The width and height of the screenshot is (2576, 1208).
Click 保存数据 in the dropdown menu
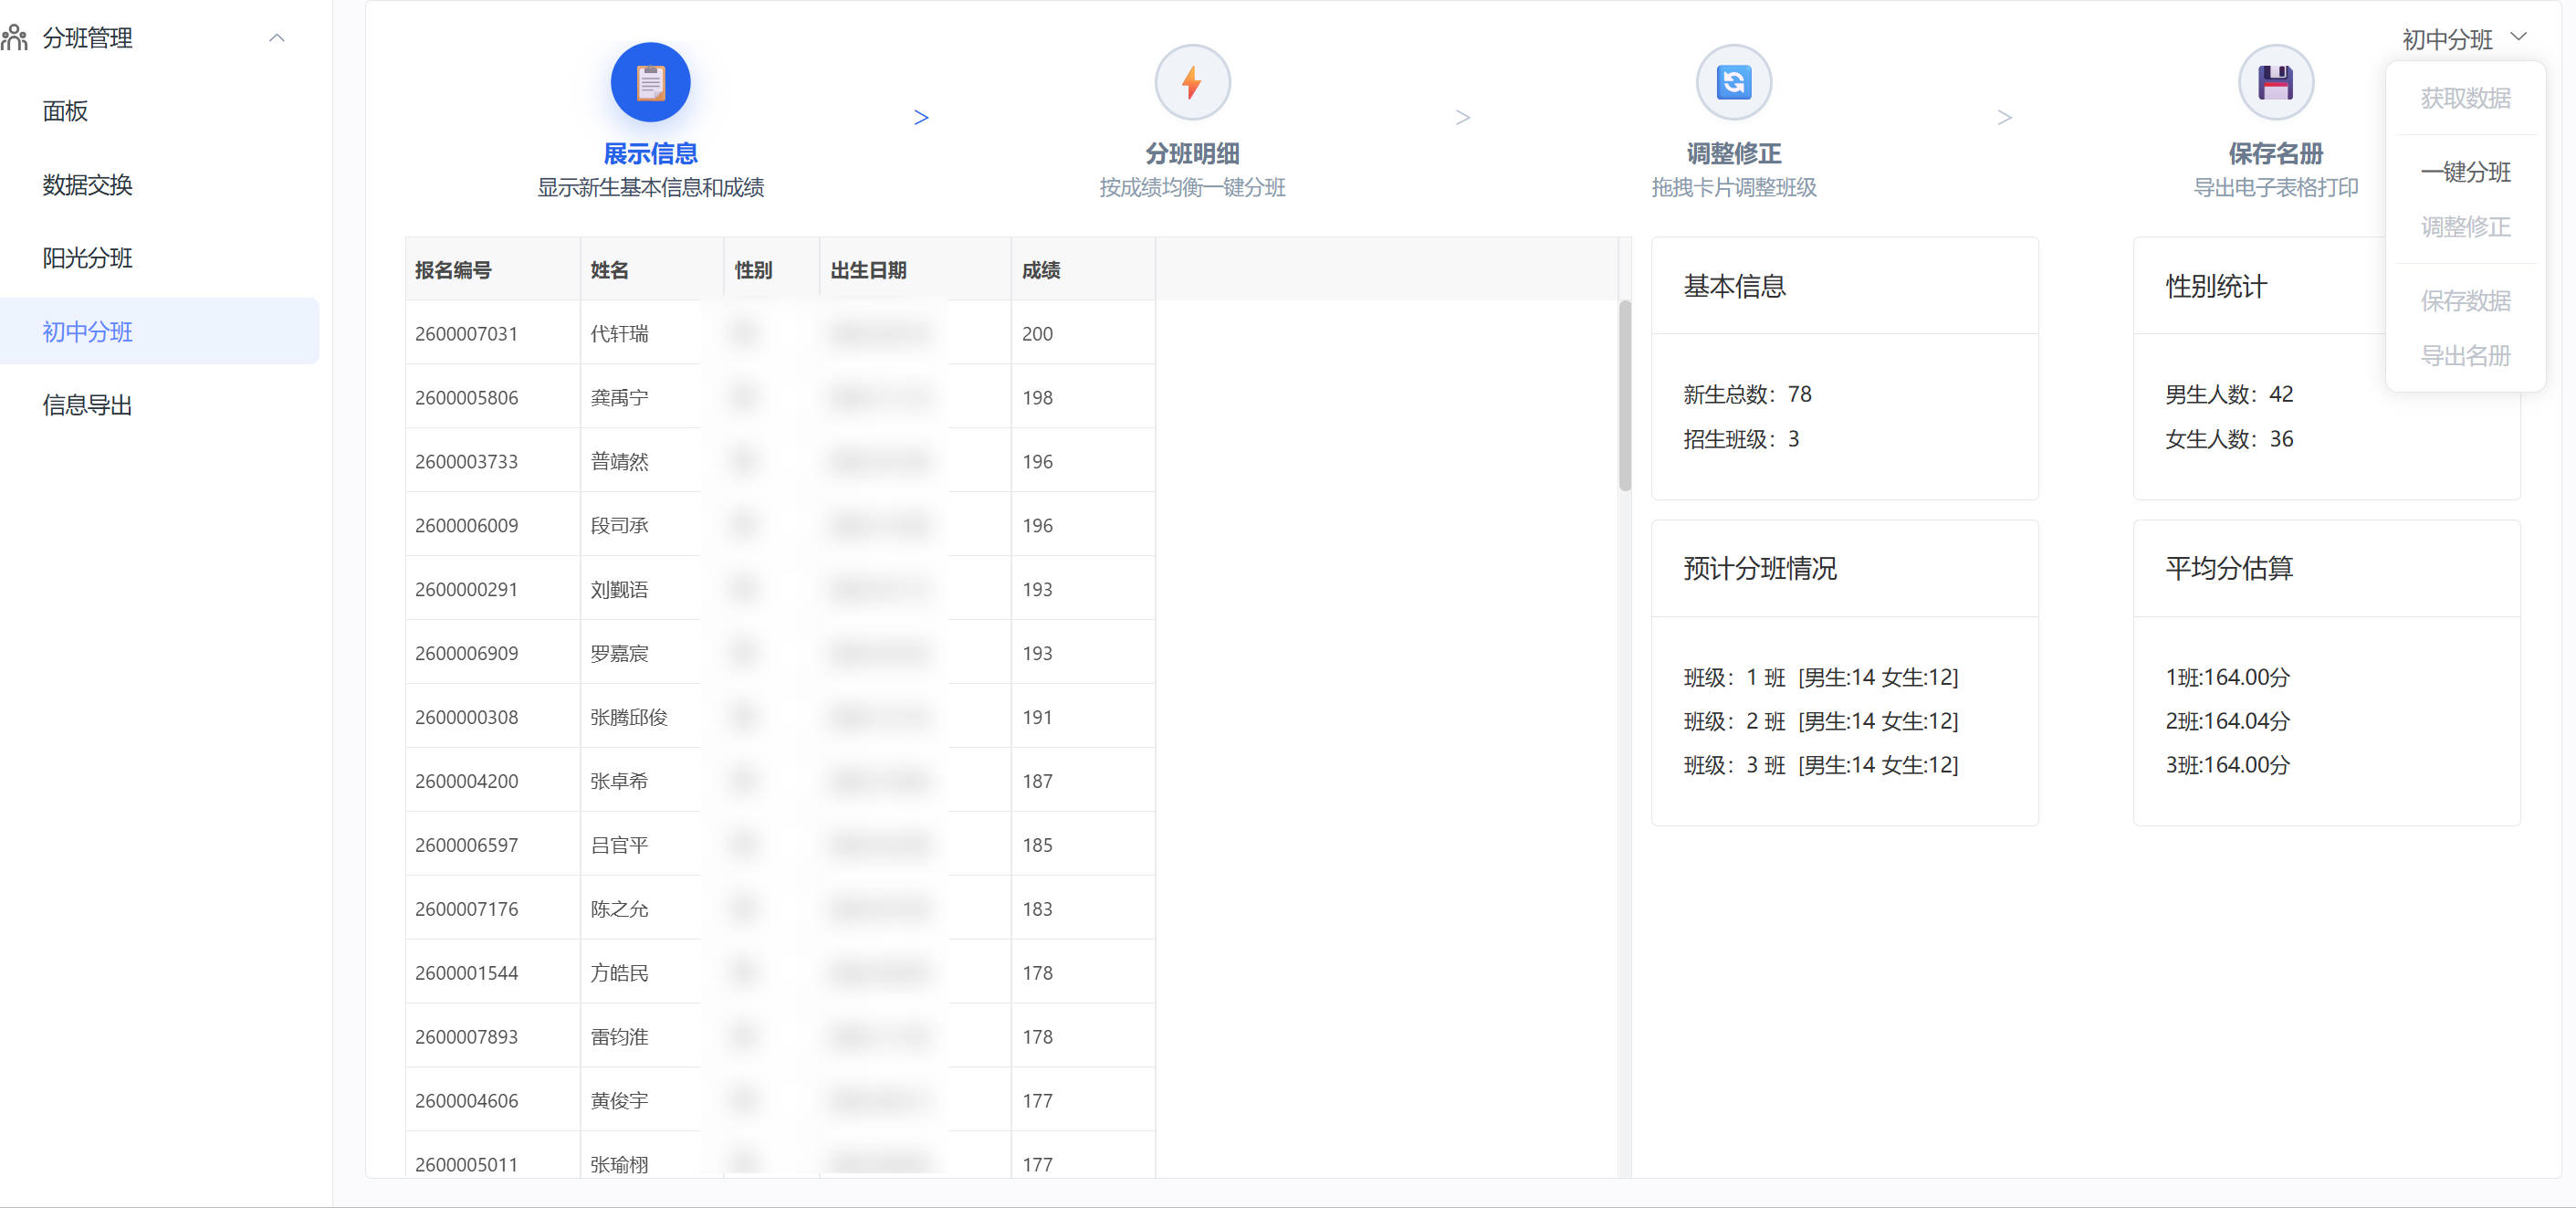tap(2465, 301)
